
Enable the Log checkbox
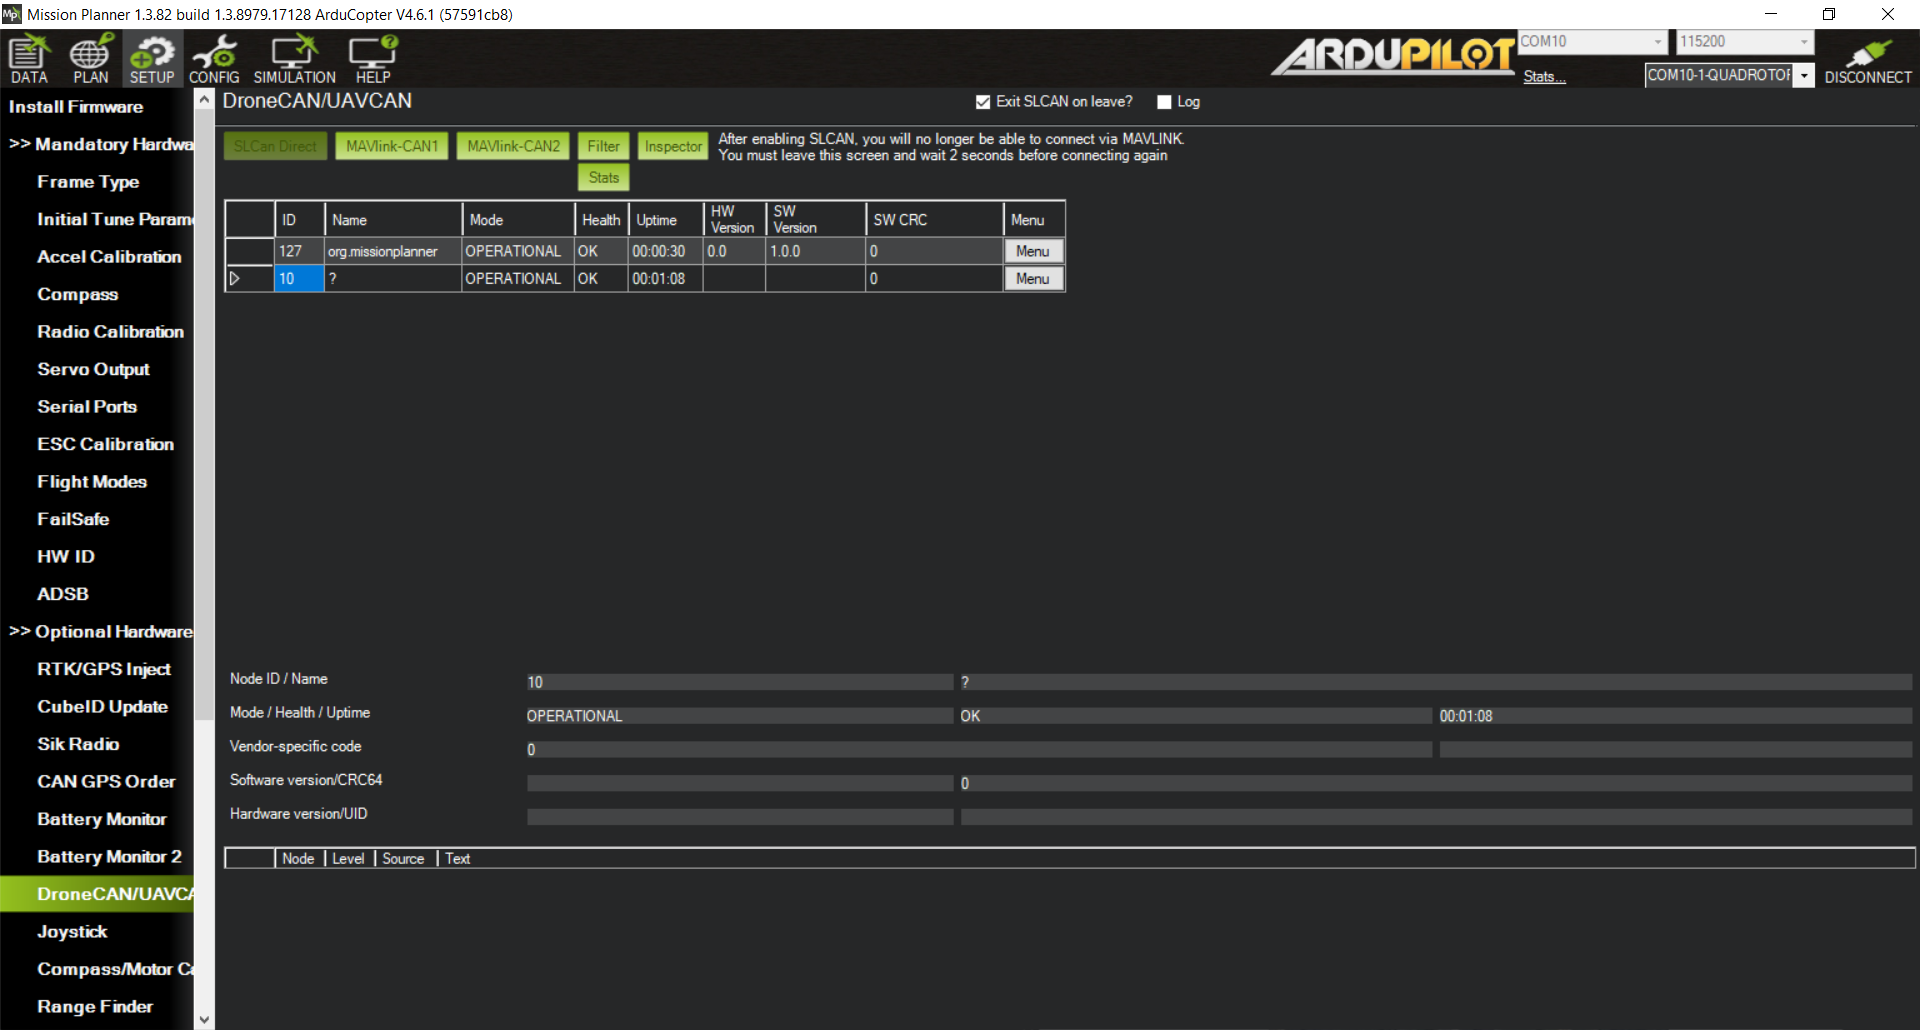(1164, 102)
